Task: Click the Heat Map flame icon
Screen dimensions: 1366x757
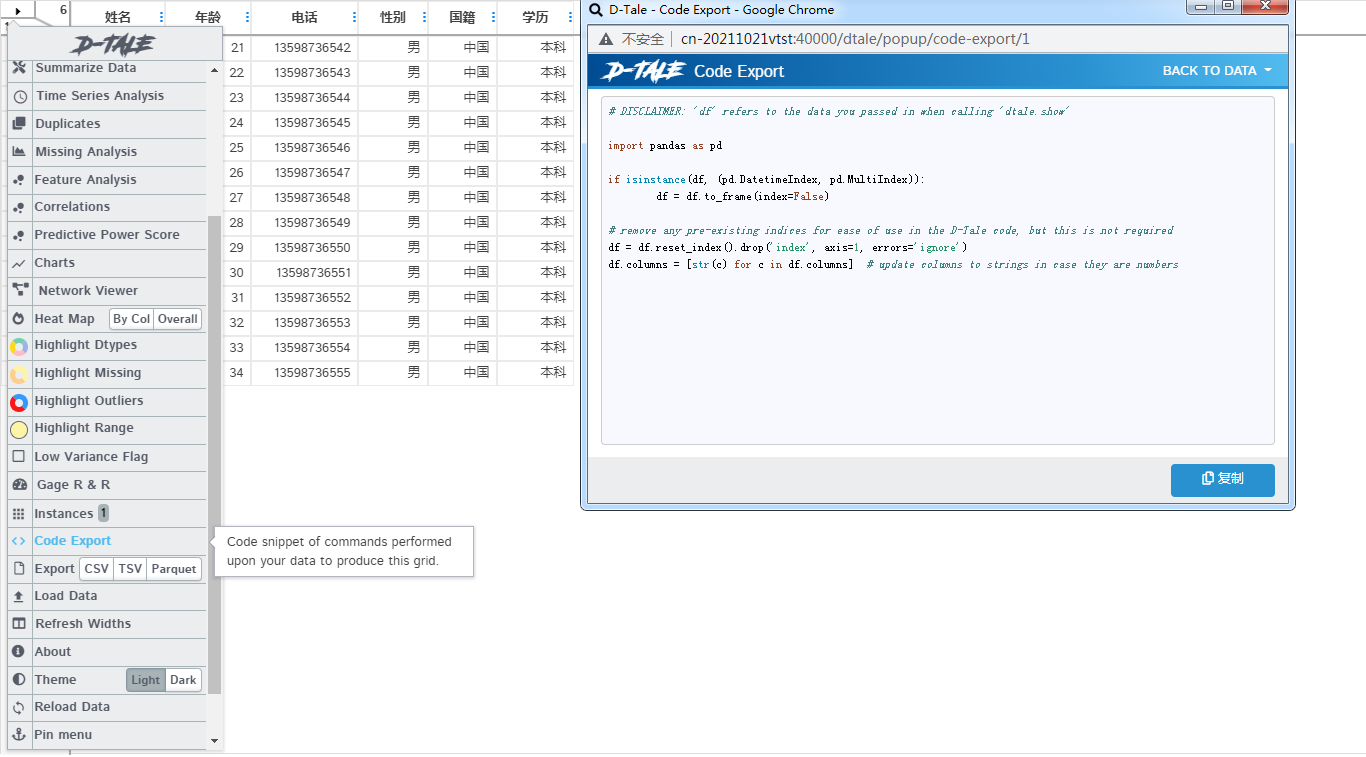Action: [x=19, y=319]
